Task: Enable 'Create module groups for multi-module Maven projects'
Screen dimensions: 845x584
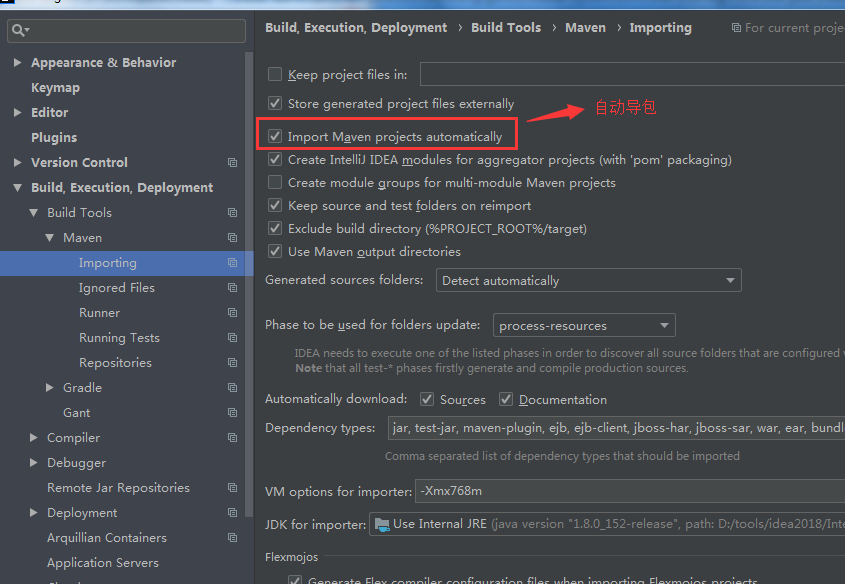Action: coord(275,183)
